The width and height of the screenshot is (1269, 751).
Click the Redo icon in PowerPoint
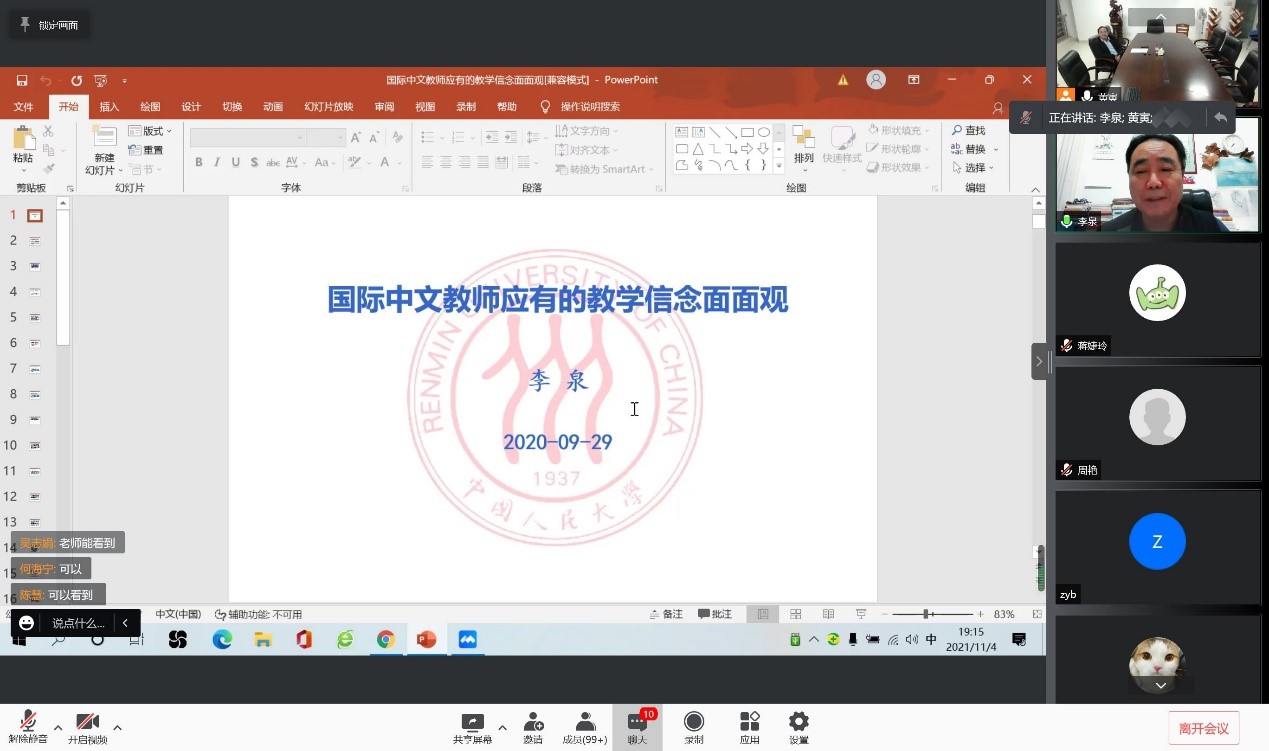[76, 80]
